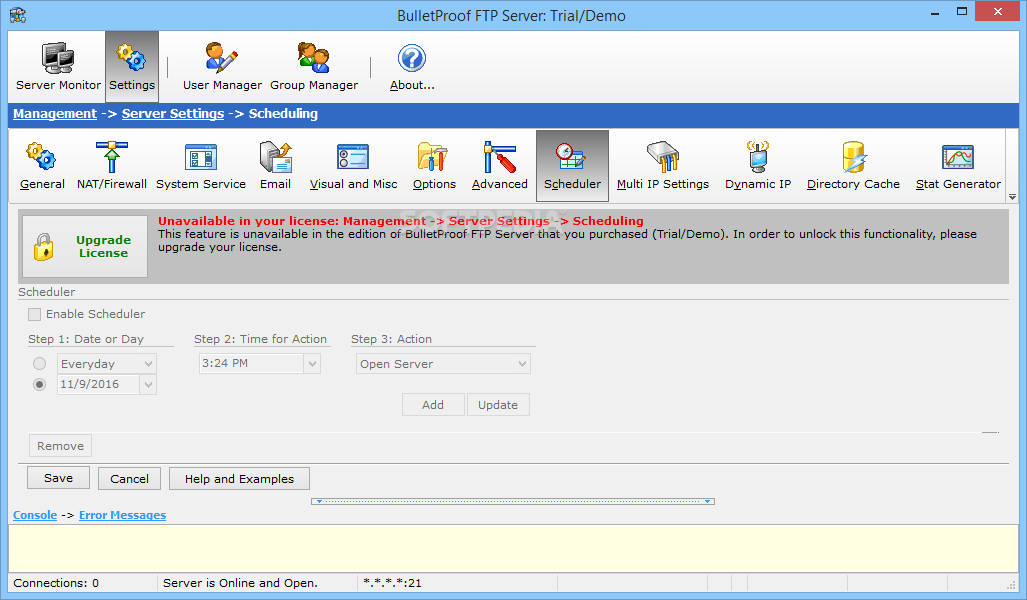Select the Everyday radio button

[39, 364]
